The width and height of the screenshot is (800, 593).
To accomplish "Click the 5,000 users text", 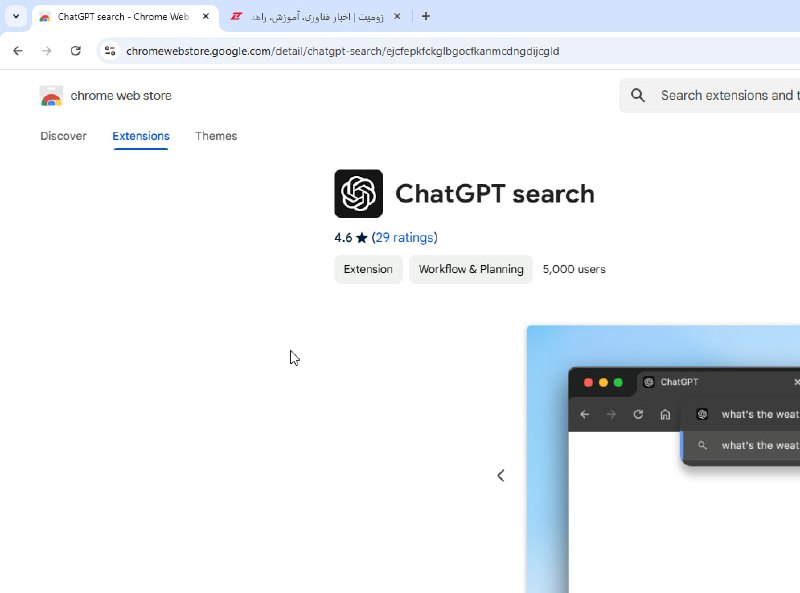I will [574, 269].
